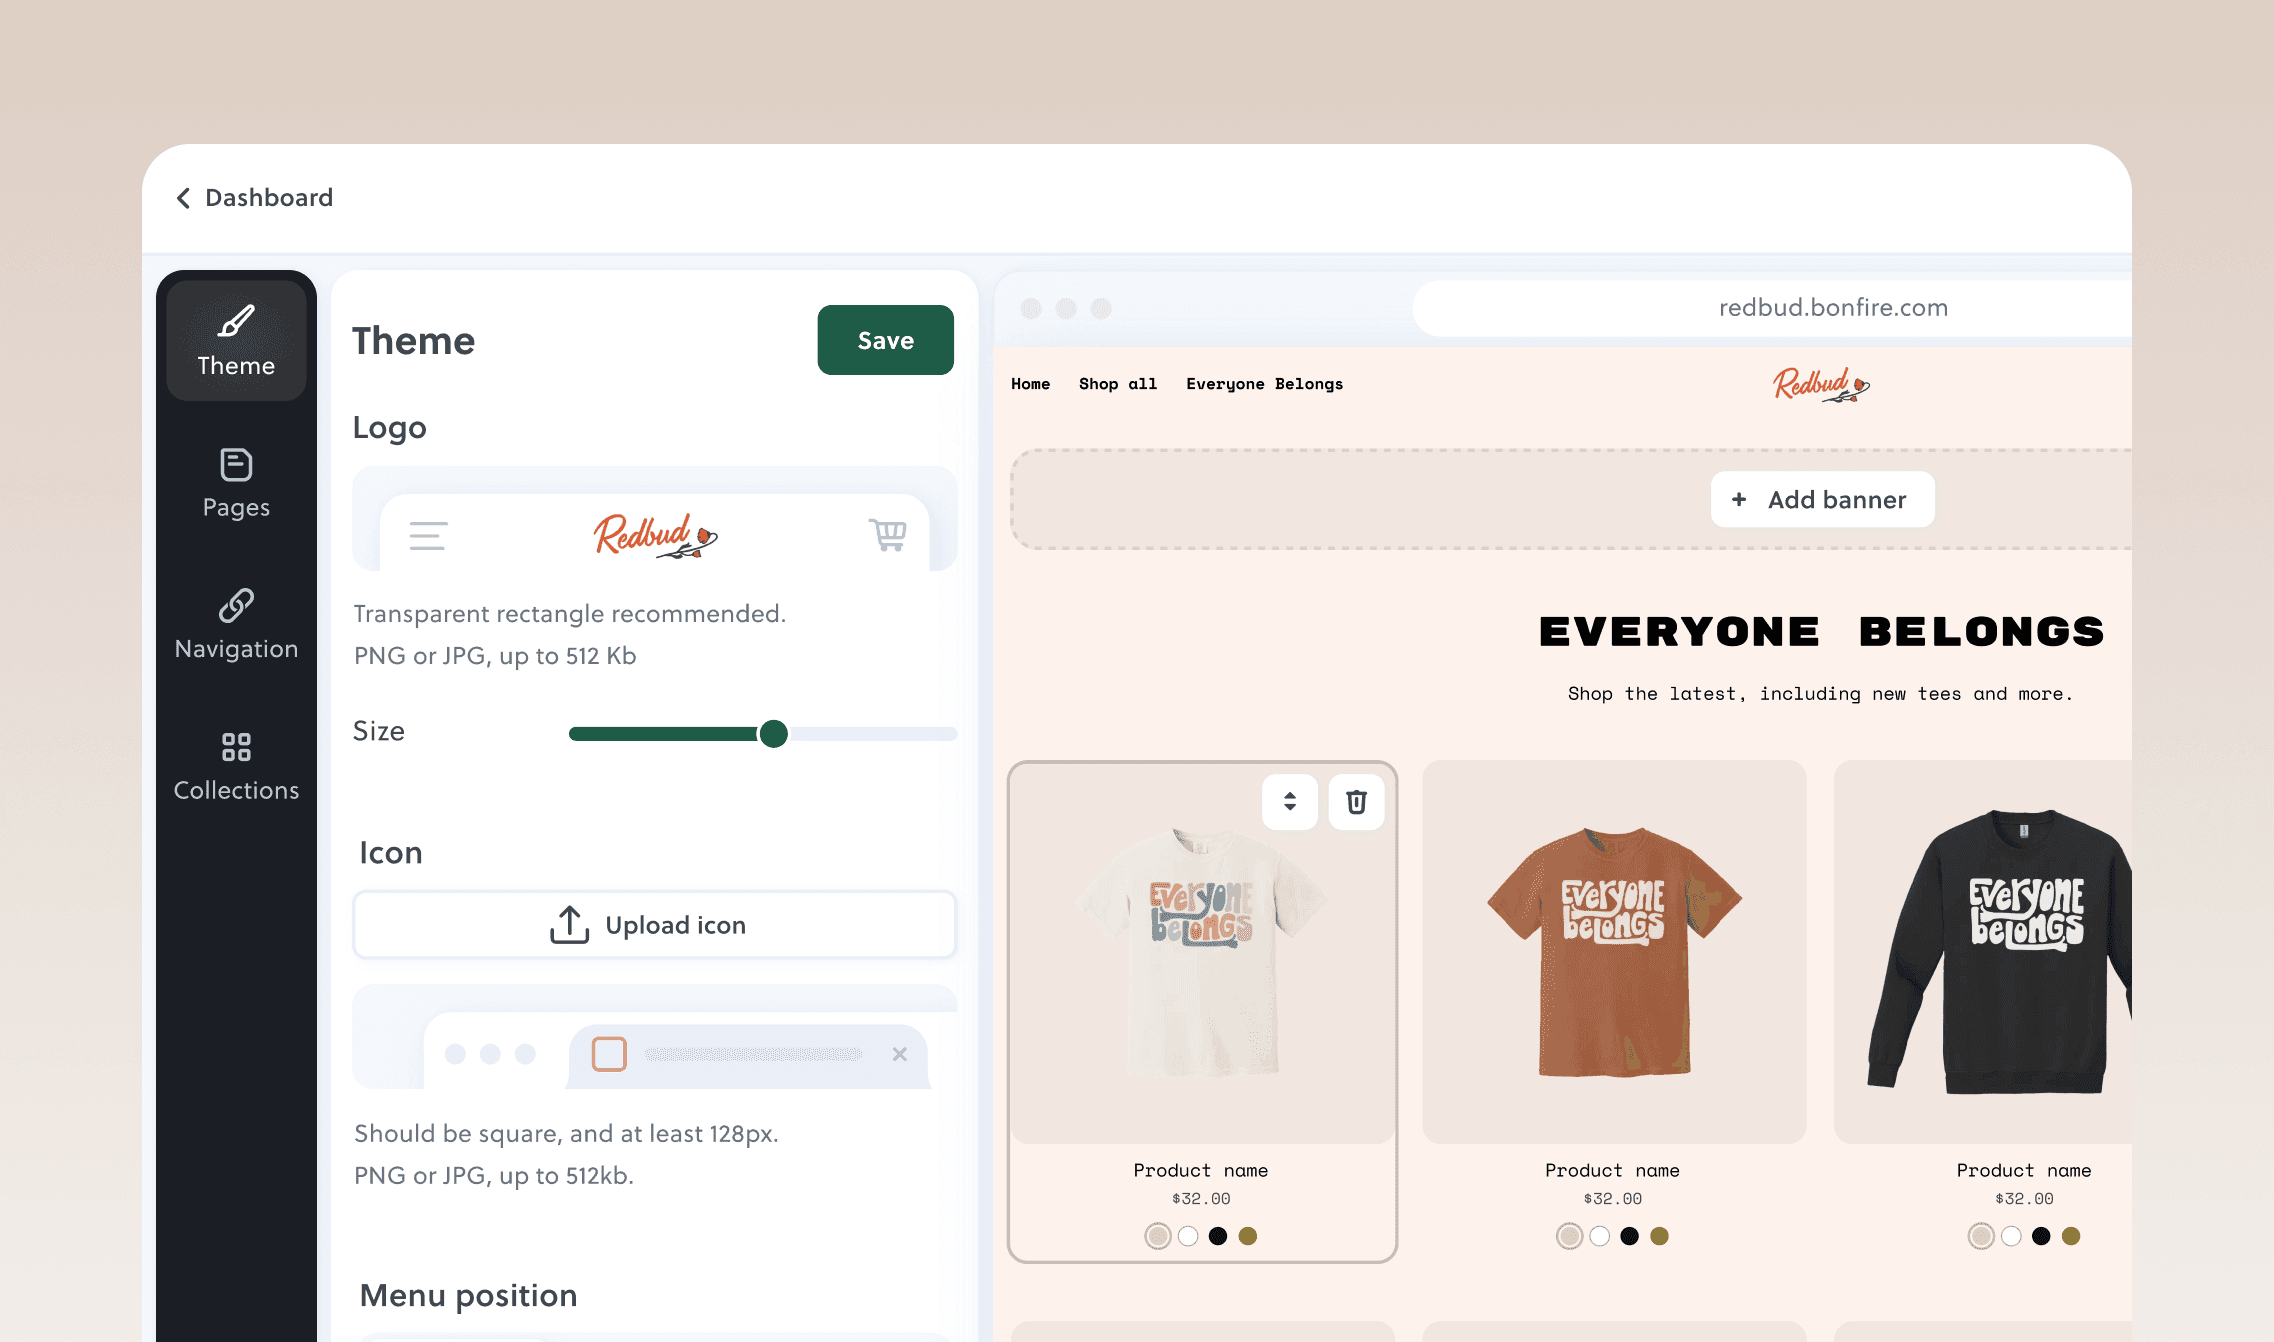Choose the olive swatch on the white tee
The image size is (2274, 1342).
1248,1236
